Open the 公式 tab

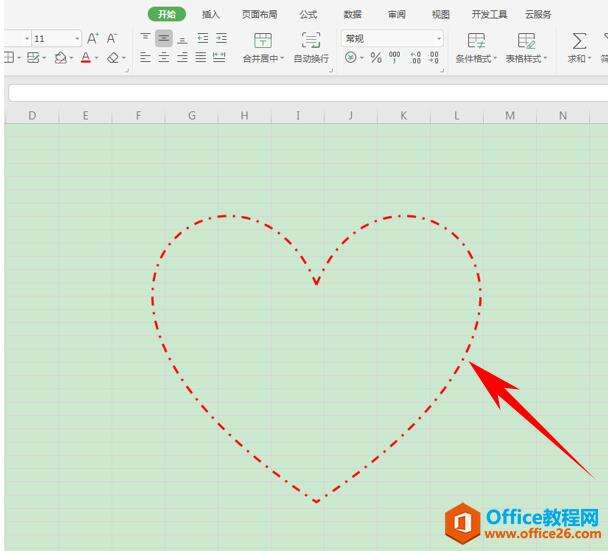[x=308, y=15]
